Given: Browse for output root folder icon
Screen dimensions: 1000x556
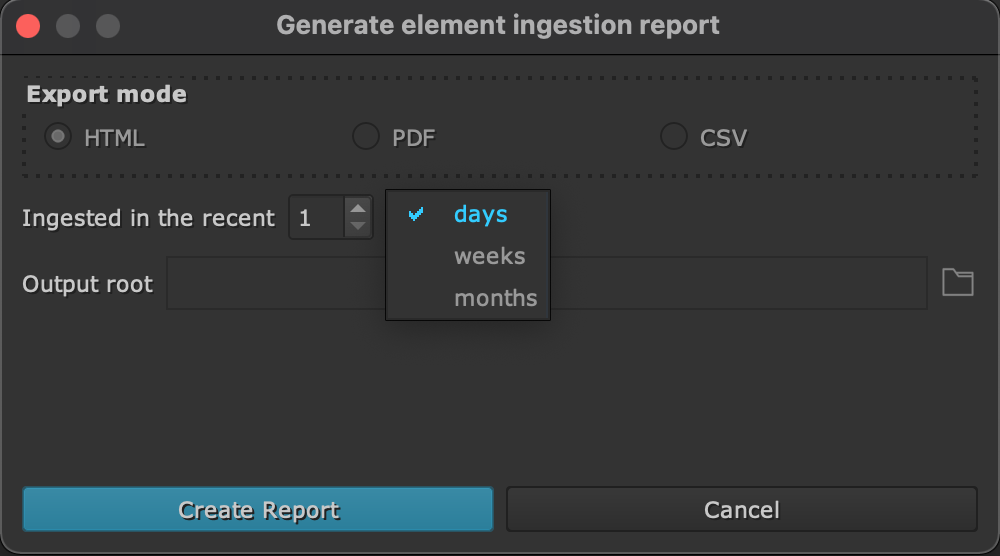Looking at the screenshot, I should click(958, 283).
